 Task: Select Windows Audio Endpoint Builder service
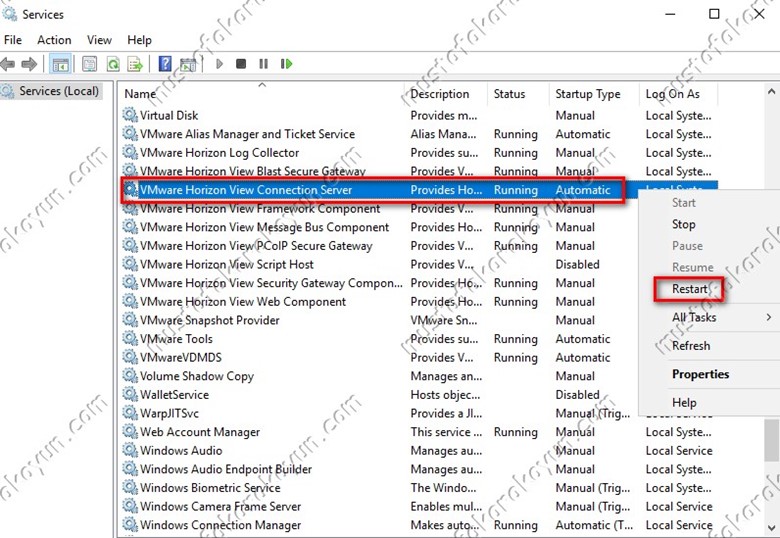pyautogui.click(x=226, y=469)
